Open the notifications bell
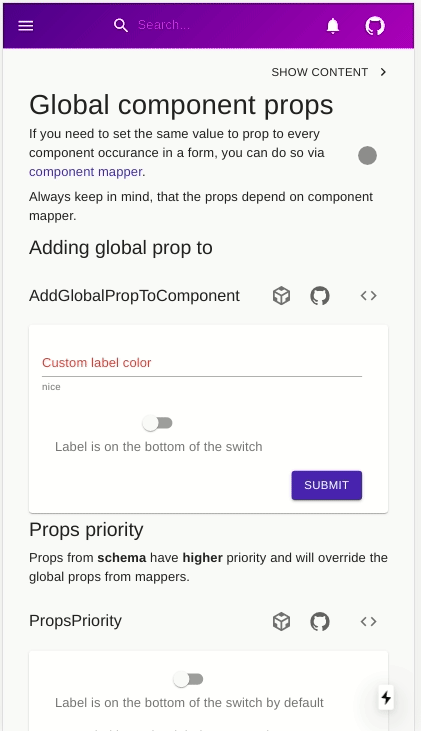Viewport: 421px width, 731px height. point(332,26)
